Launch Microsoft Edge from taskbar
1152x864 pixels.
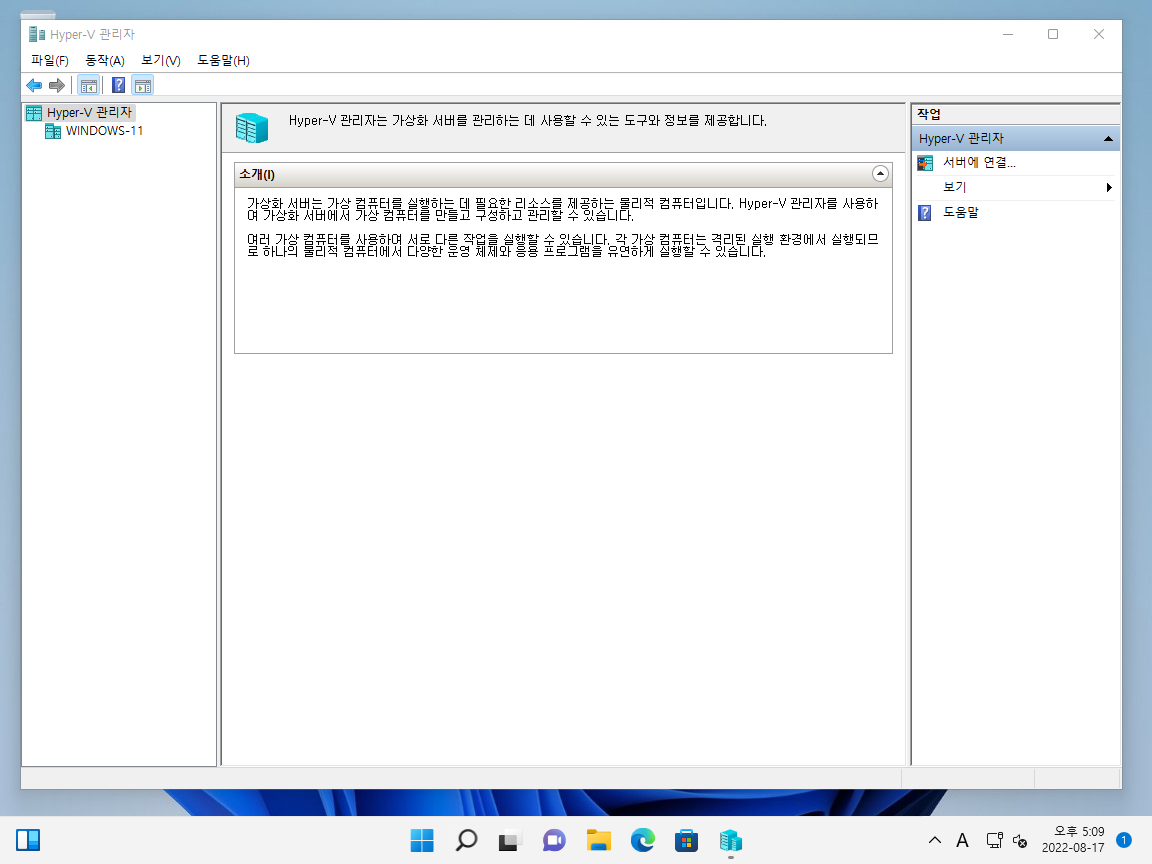[x=642, y=840]
